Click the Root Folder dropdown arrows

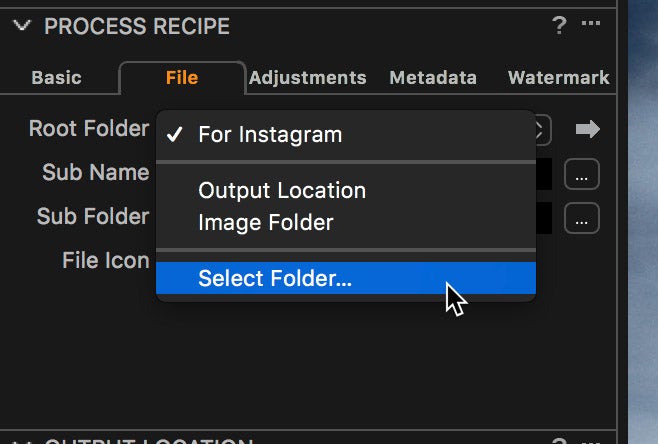pyautogui.click(x=543, y=130)
